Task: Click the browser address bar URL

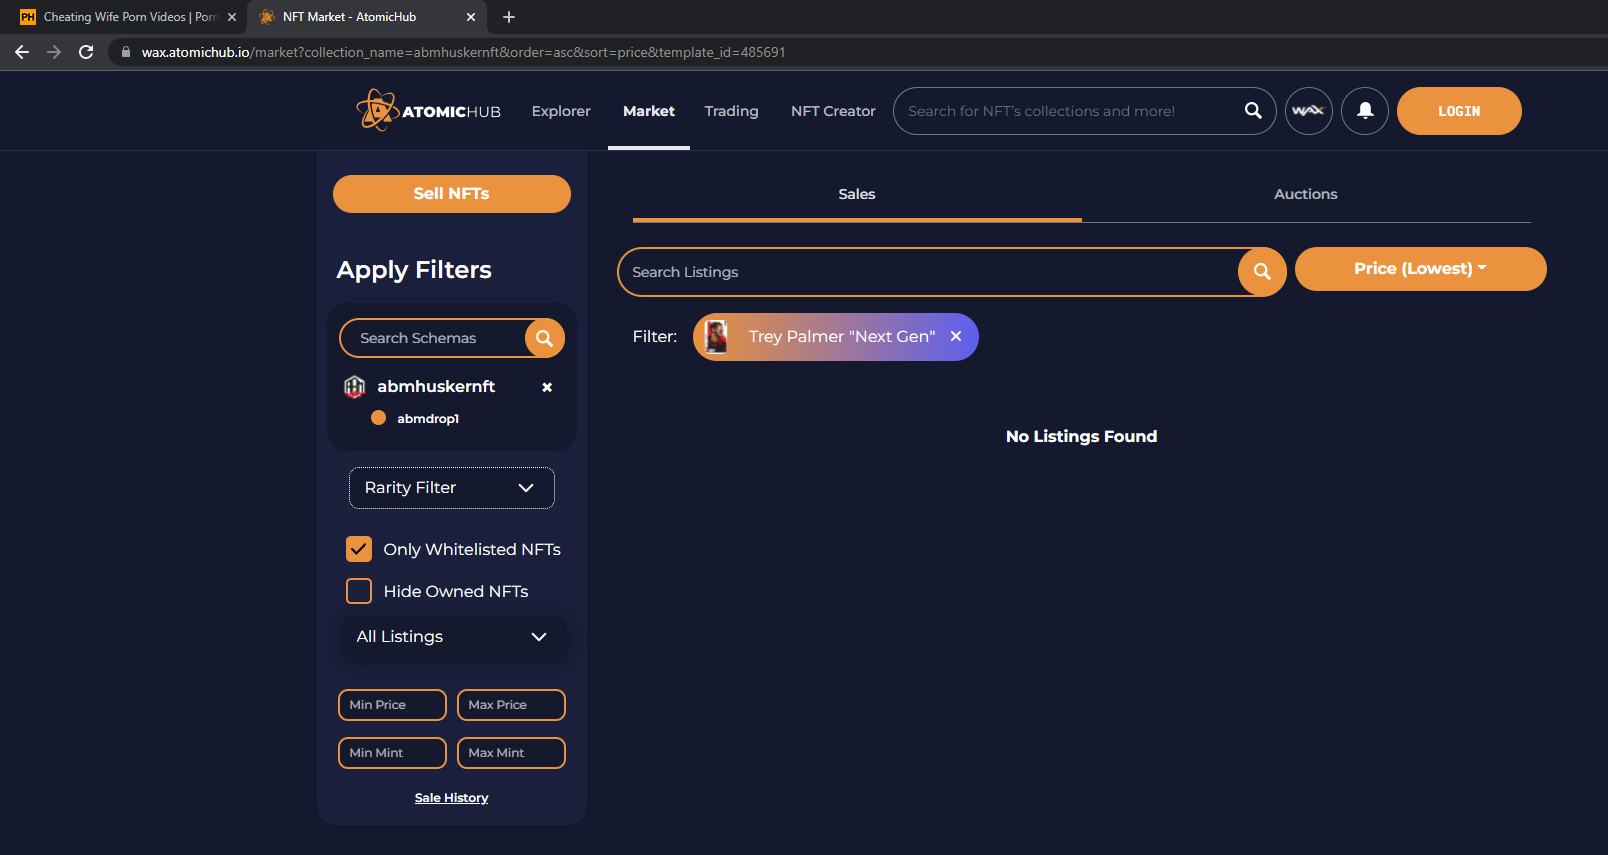Action: point(463,52)
